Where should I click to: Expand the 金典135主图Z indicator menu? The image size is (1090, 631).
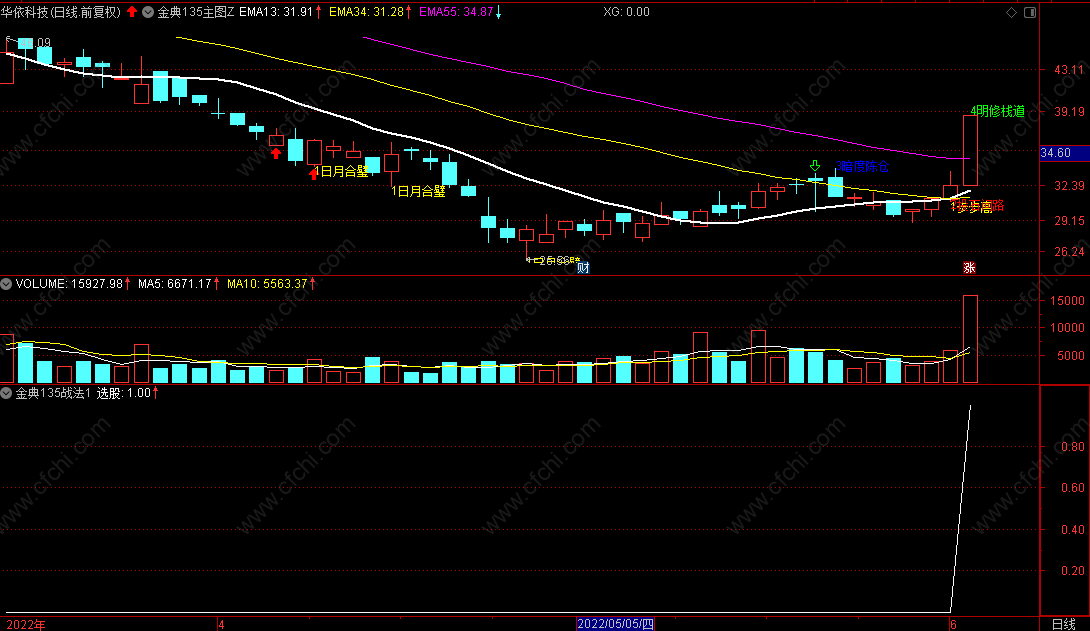tap(148, 12)
